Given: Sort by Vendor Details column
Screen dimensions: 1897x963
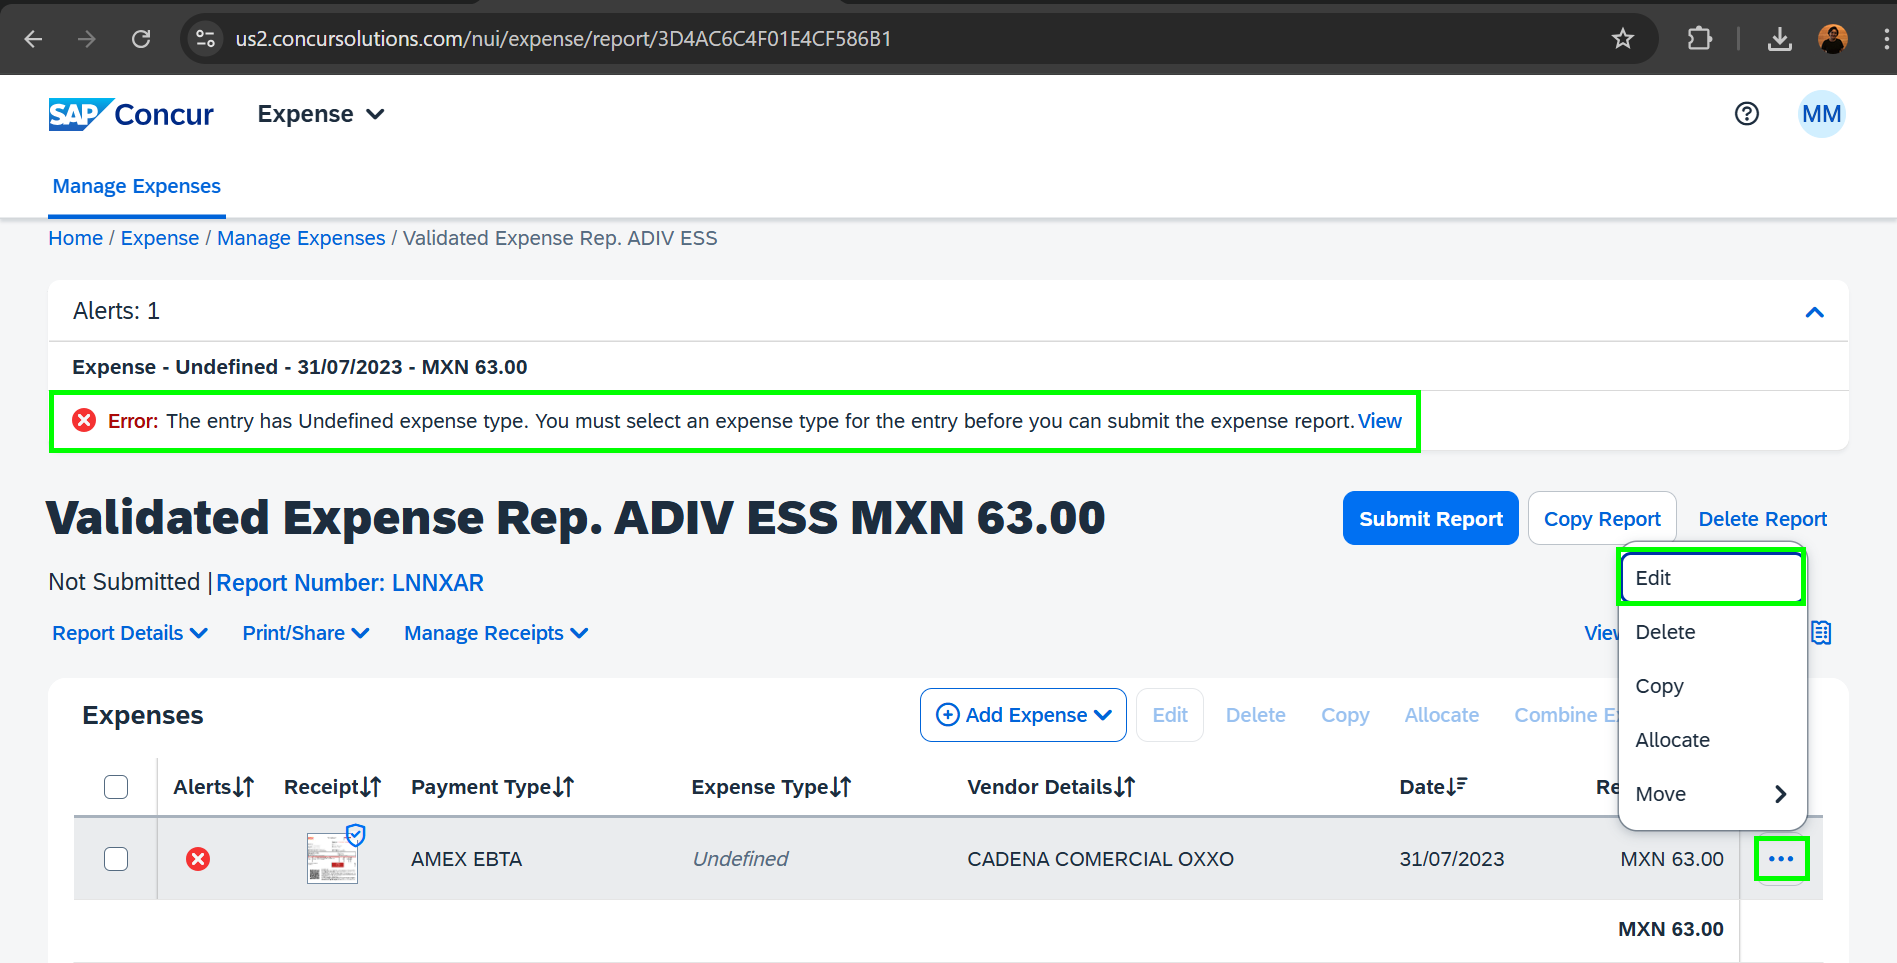Looking at the screenshot, I should 1051,787.
